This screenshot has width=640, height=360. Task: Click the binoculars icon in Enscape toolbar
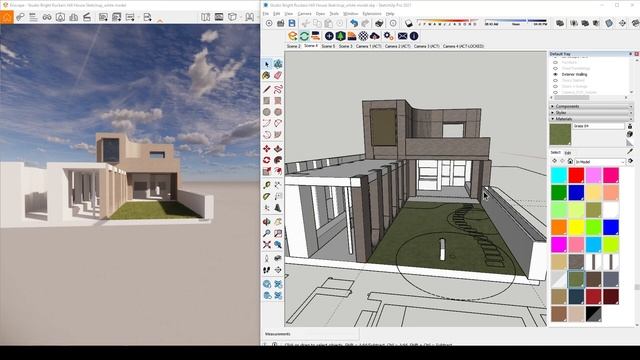point(47,17)
